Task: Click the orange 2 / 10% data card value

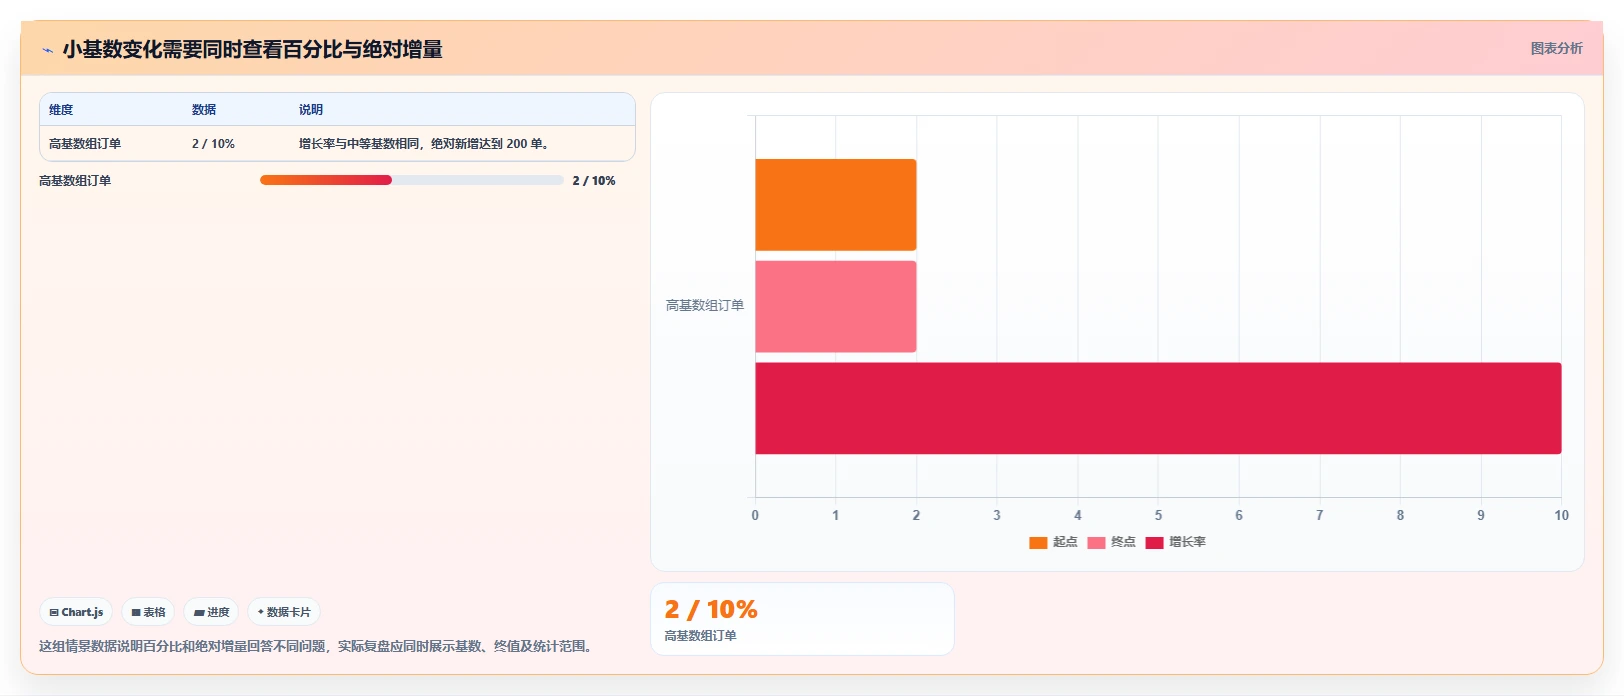Action: [711, 609]
